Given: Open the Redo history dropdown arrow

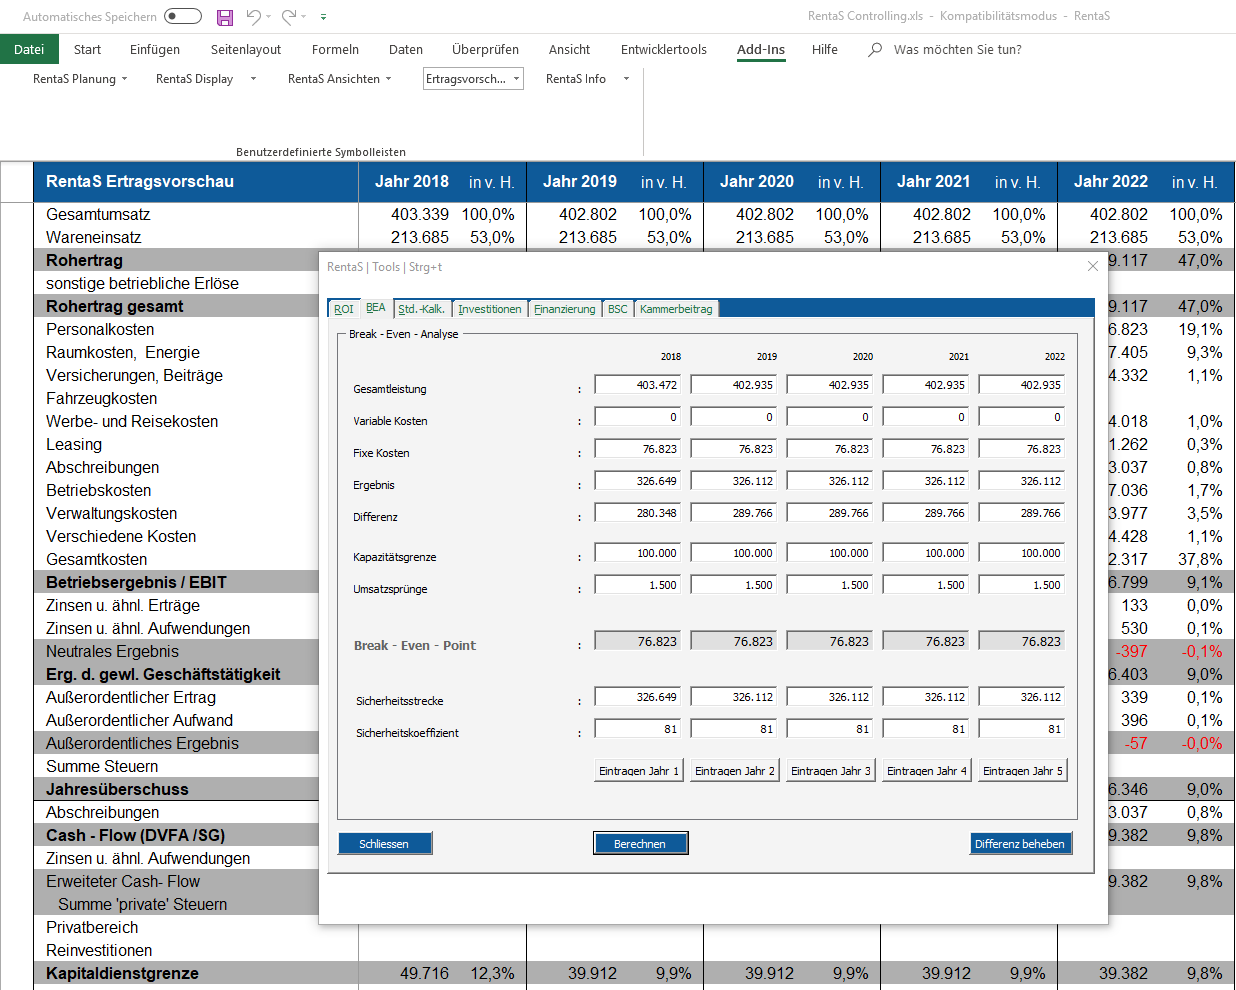Looking at the screenshot, I should tap(304, 17).
